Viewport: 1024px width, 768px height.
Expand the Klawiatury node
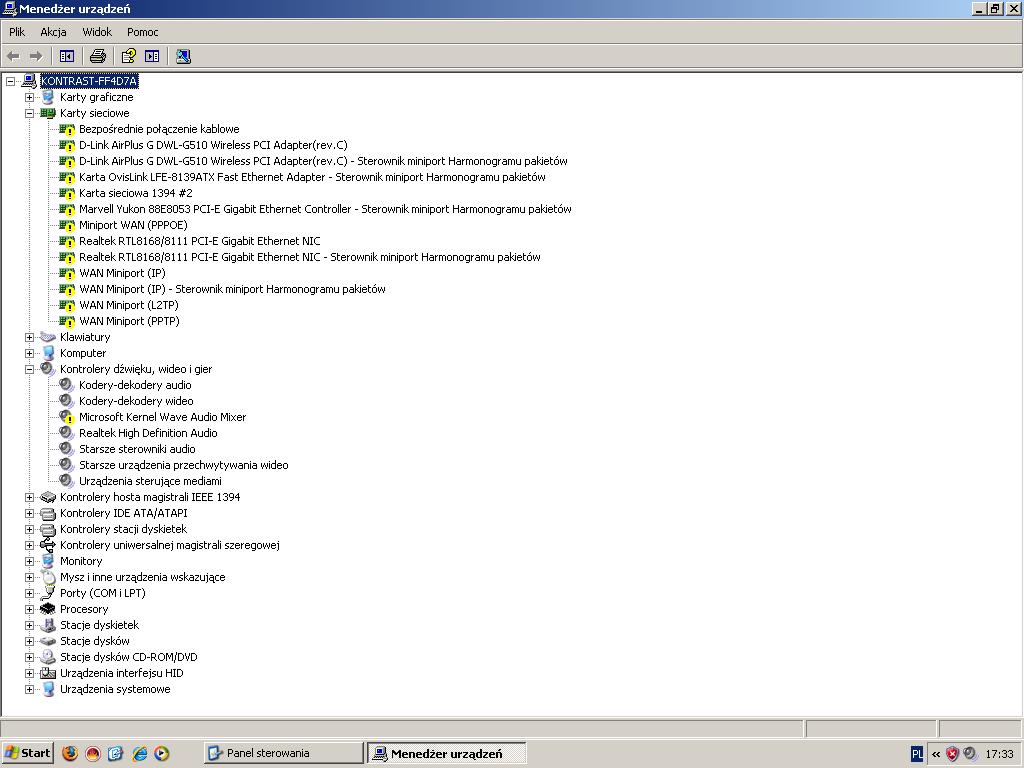[29, 337]
